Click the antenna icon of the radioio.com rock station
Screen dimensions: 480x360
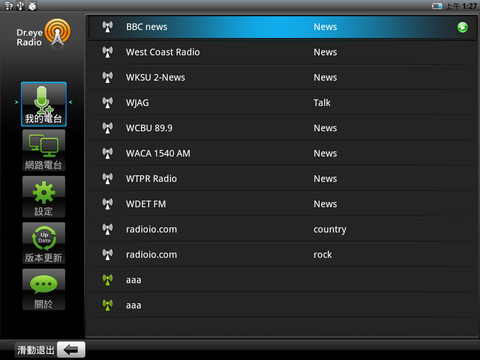point(107,255)
